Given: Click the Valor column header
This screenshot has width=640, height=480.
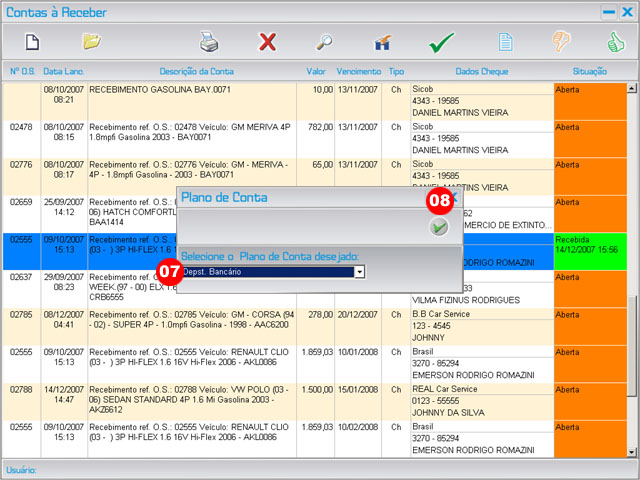Looking at the screenshot, I should pyautogui.click(x=317, y=72).
